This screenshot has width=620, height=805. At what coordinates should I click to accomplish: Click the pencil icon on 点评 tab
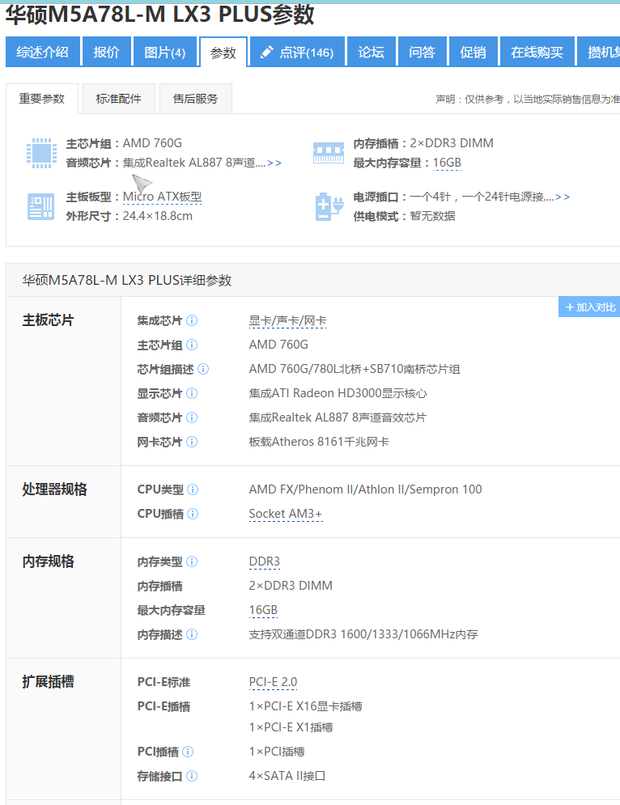pos(266,52)
